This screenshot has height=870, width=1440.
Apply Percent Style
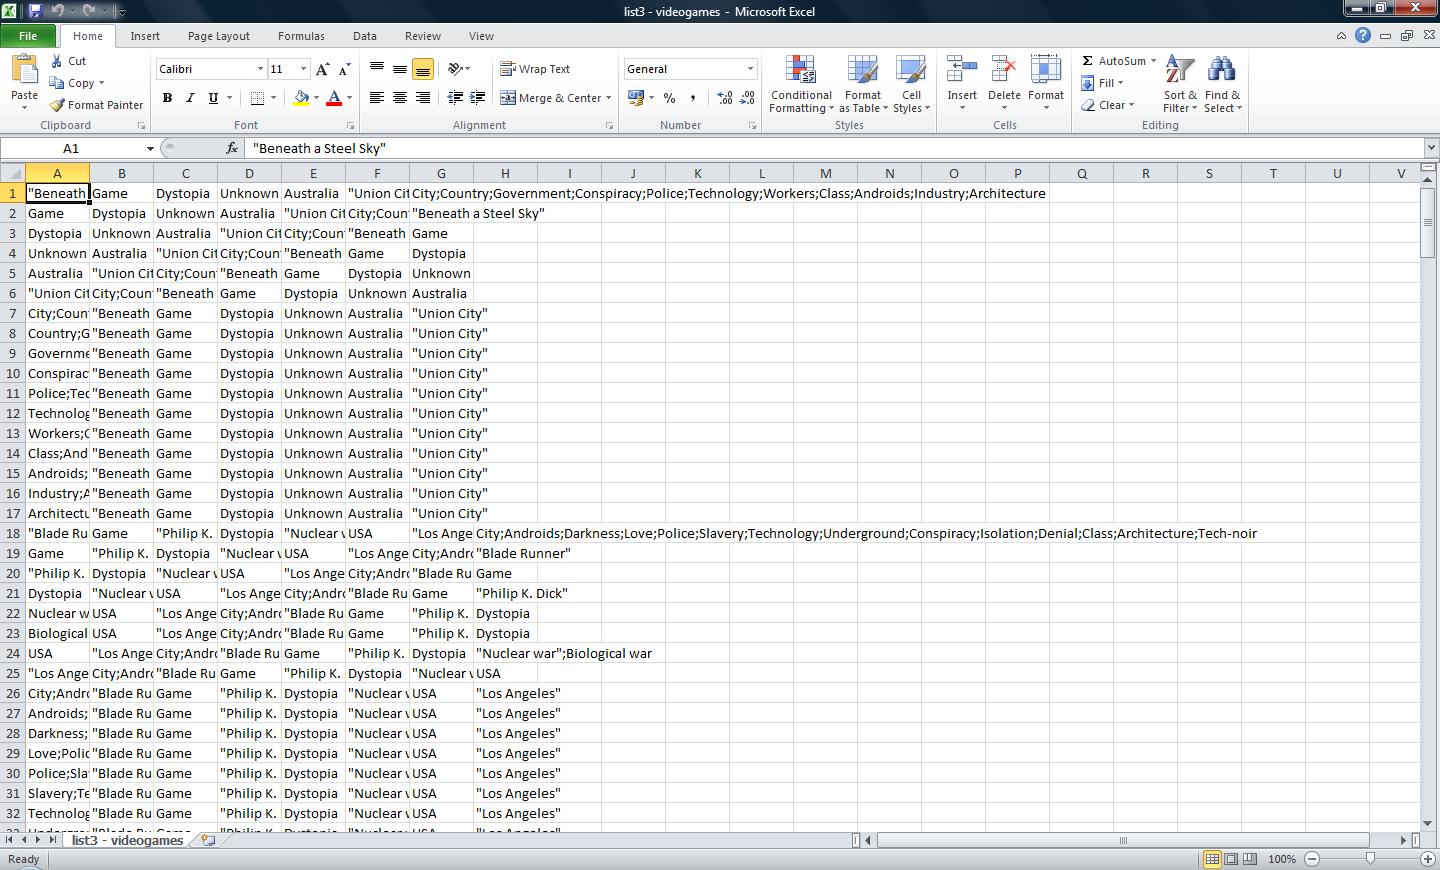(669, 98)
